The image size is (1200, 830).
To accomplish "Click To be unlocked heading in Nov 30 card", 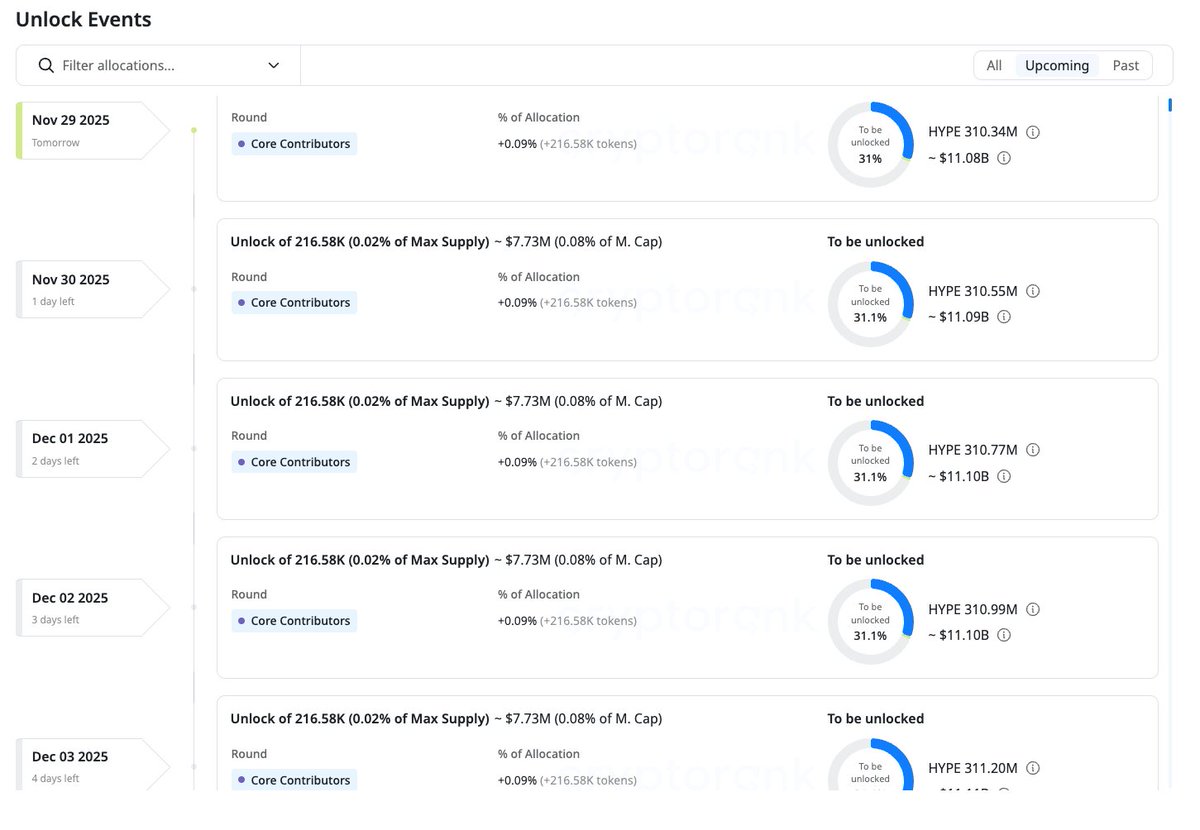I will [875, 241].
